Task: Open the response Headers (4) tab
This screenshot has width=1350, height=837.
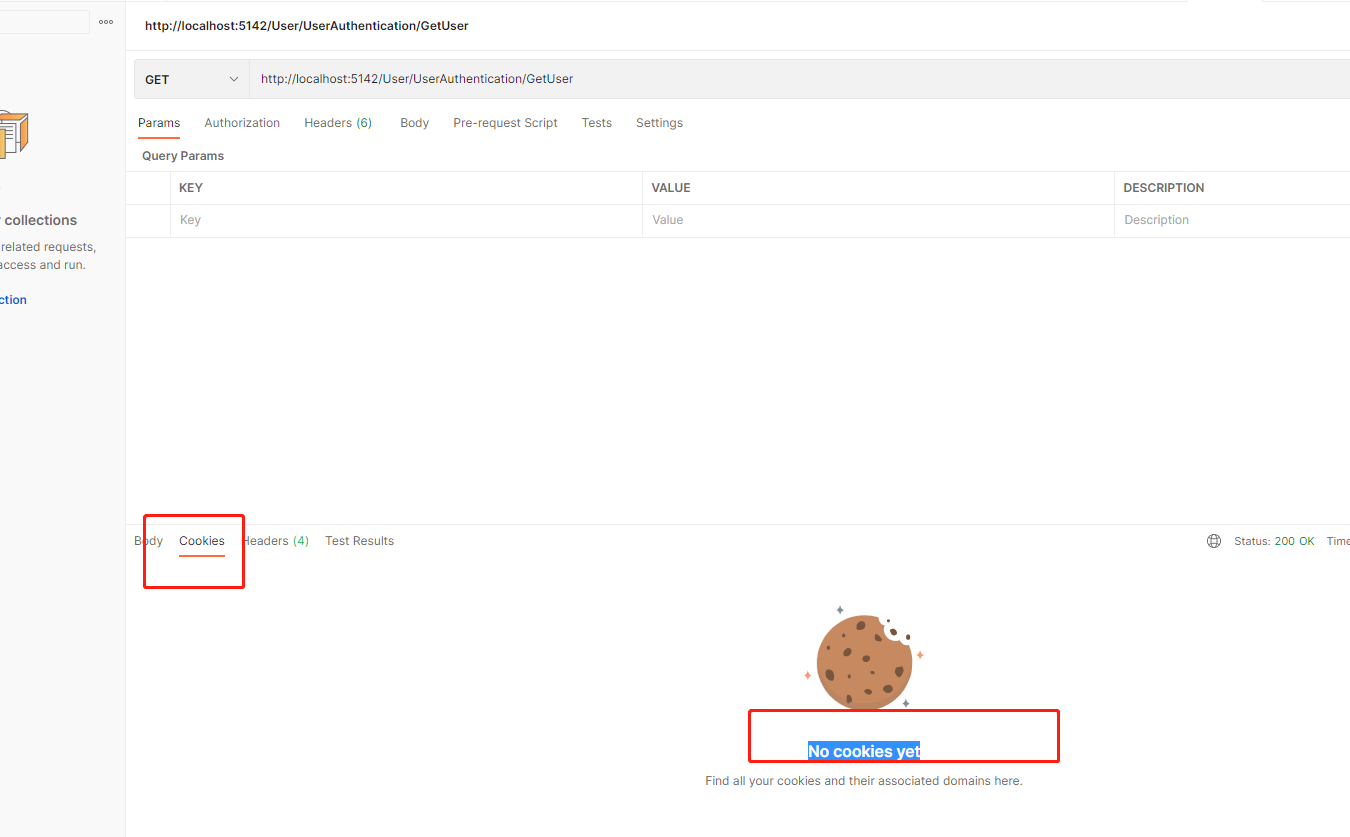Action: [275, 540]
